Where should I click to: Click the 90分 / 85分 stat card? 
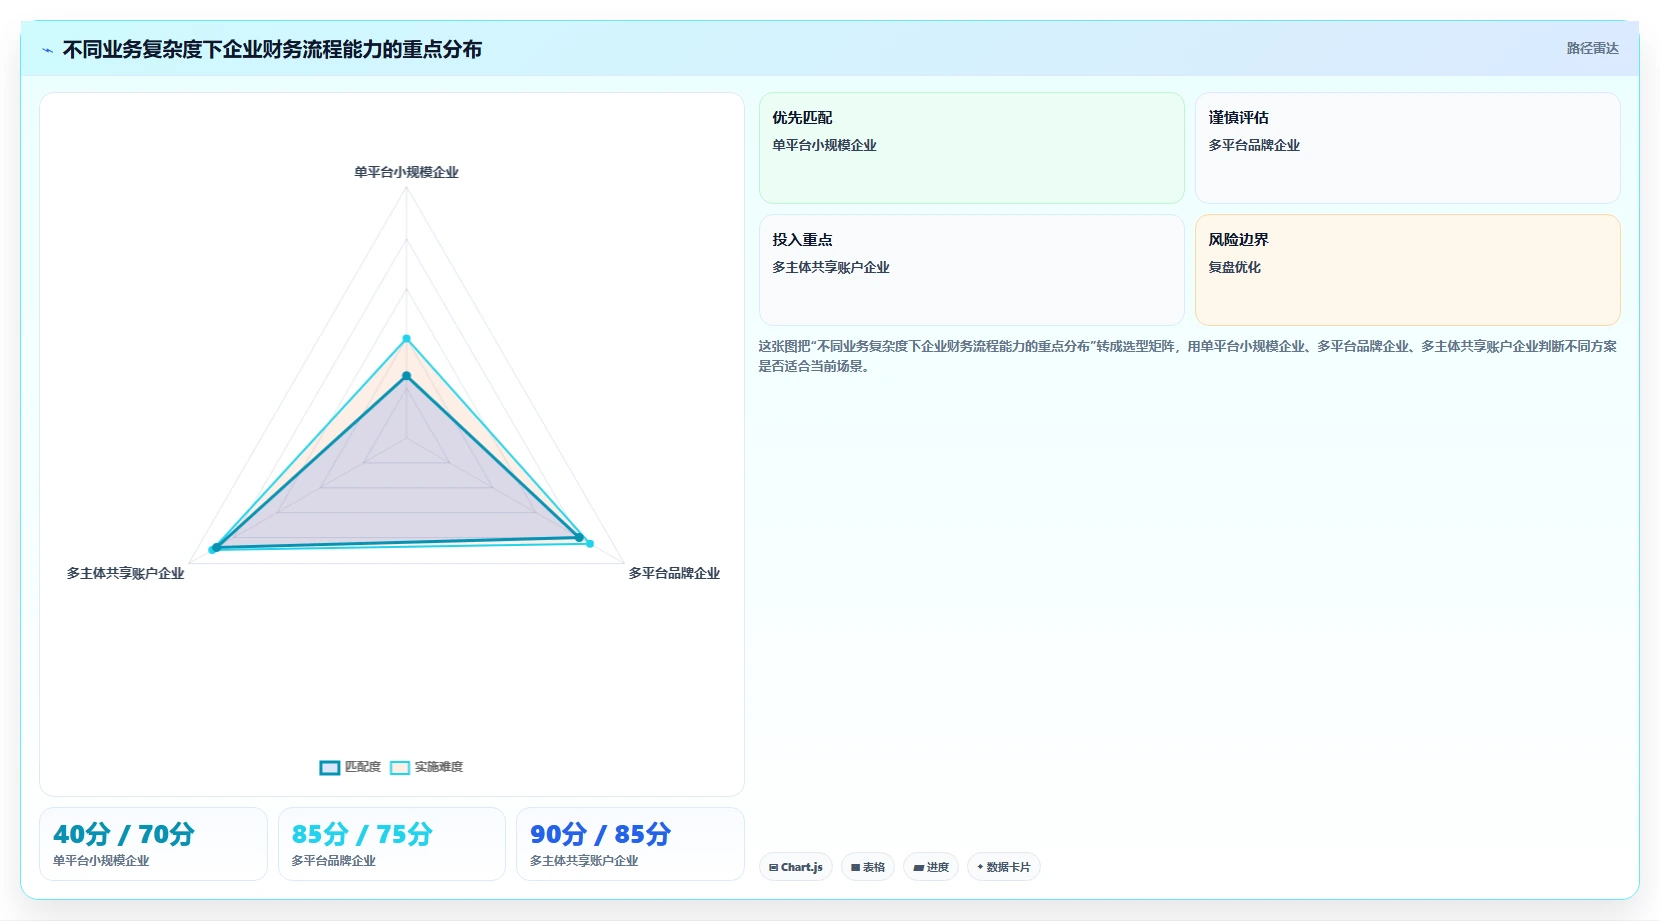point(630,844)
